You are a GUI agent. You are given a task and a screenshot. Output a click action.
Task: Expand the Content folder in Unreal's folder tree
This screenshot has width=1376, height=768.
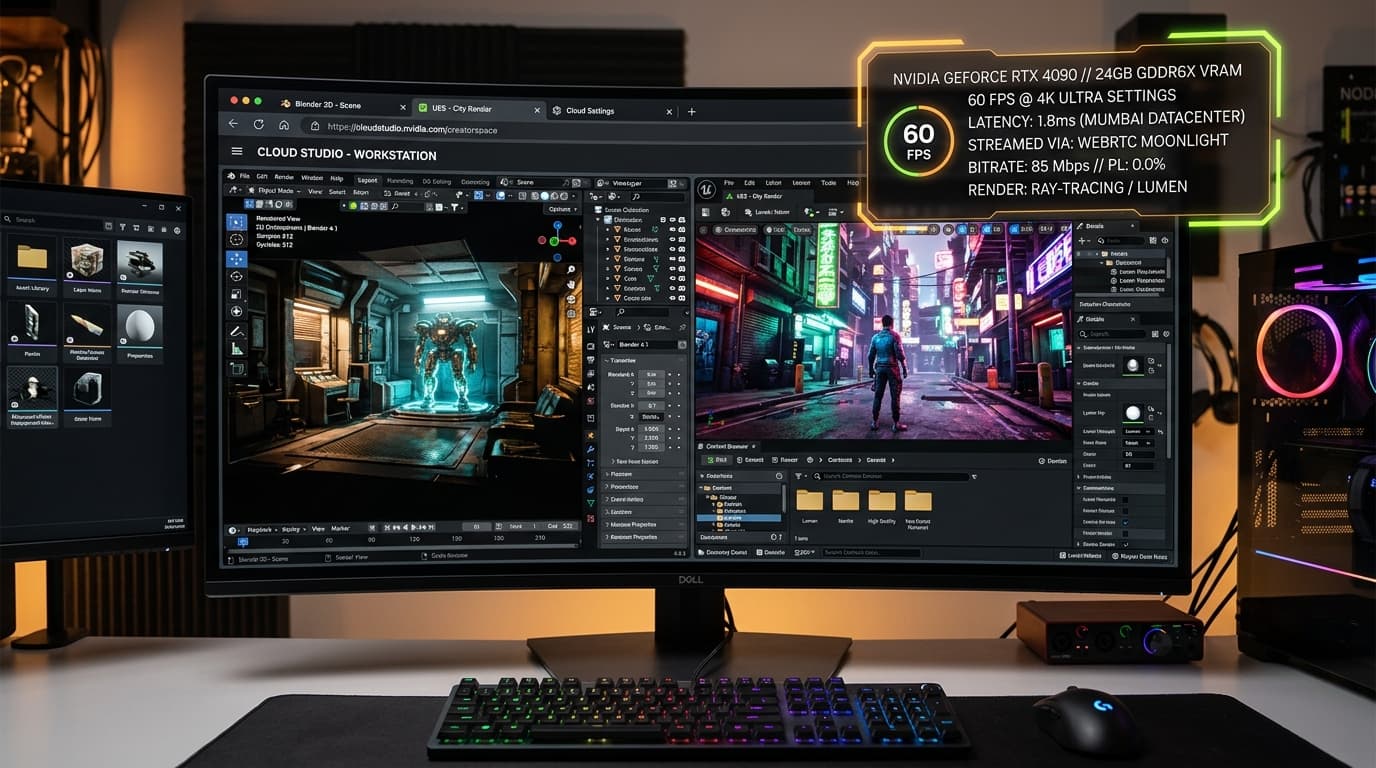pos(701,488)
